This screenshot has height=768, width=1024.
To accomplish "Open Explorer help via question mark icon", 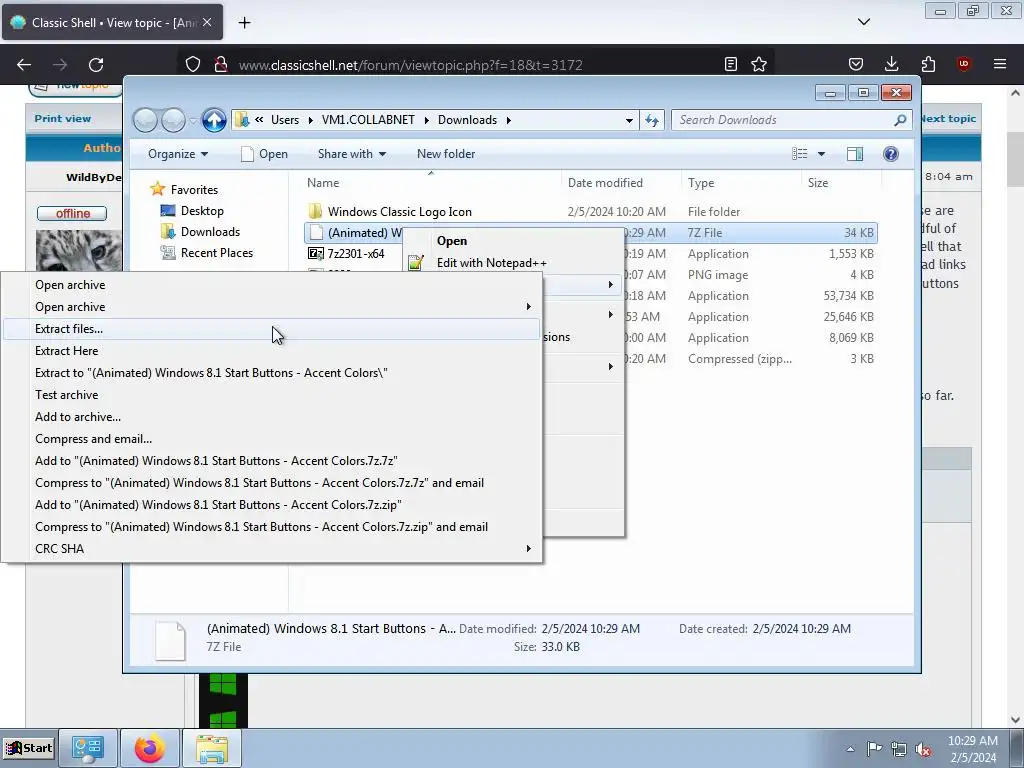I will point(890,154).
